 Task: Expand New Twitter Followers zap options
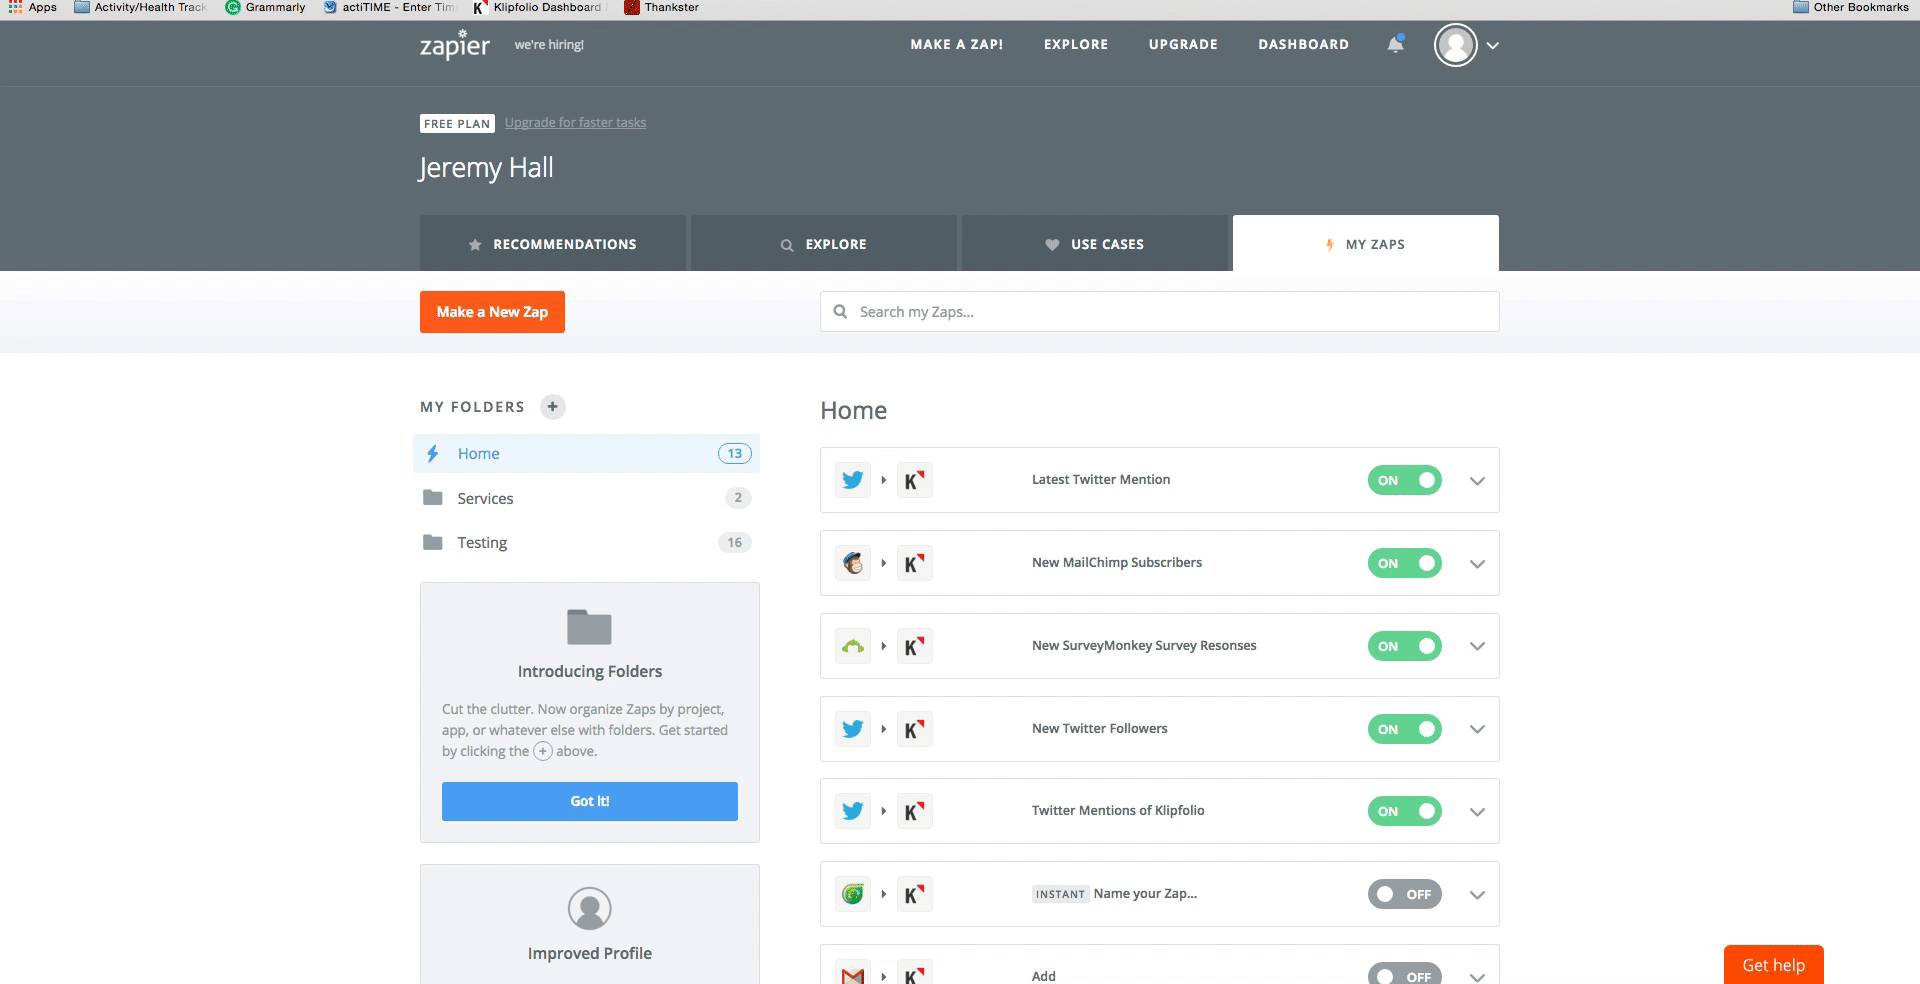(1477, 729)
